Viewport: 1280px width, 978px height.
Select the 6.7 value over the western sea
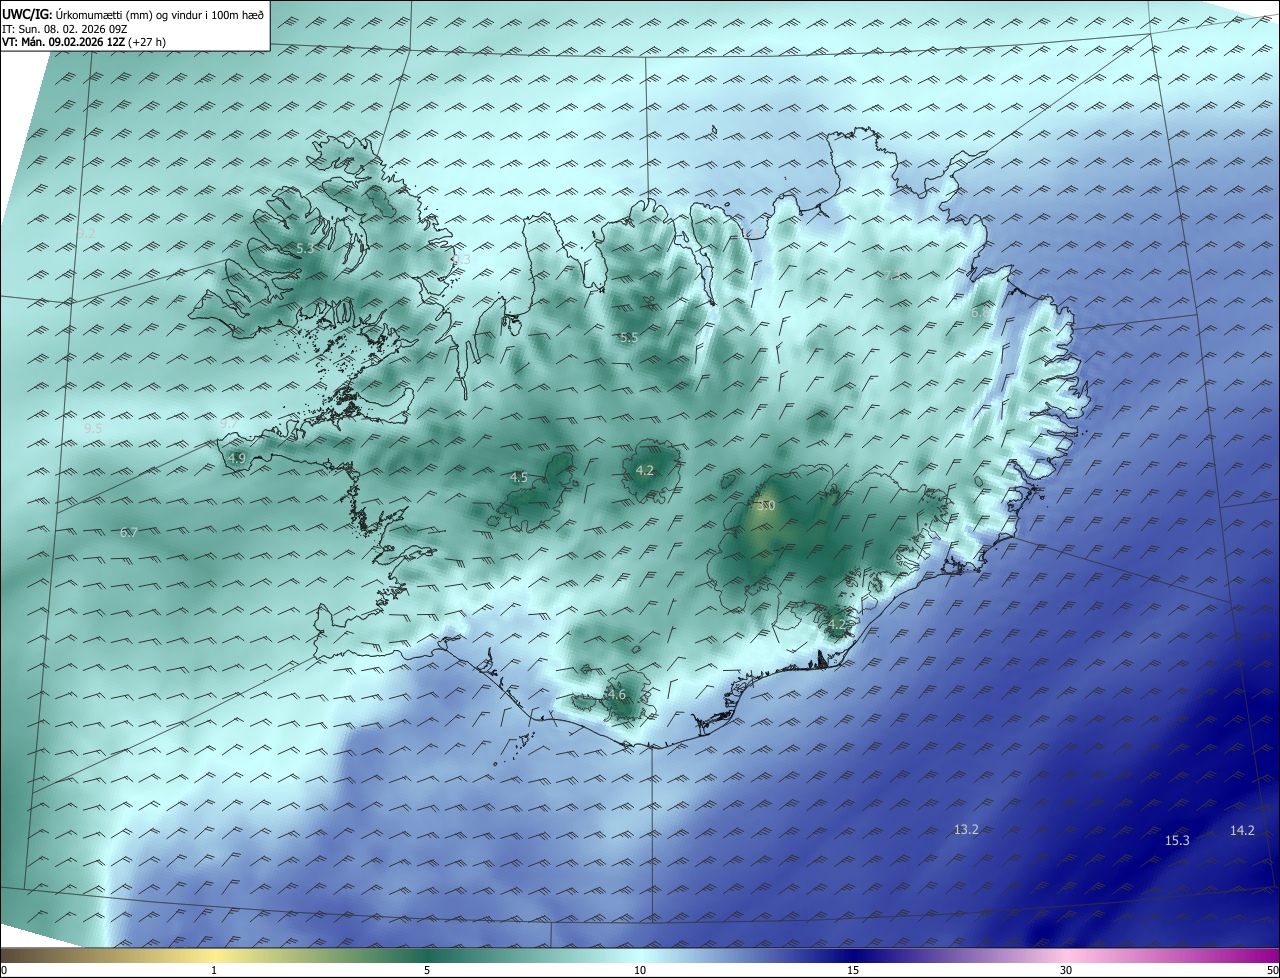pos(128,533)
